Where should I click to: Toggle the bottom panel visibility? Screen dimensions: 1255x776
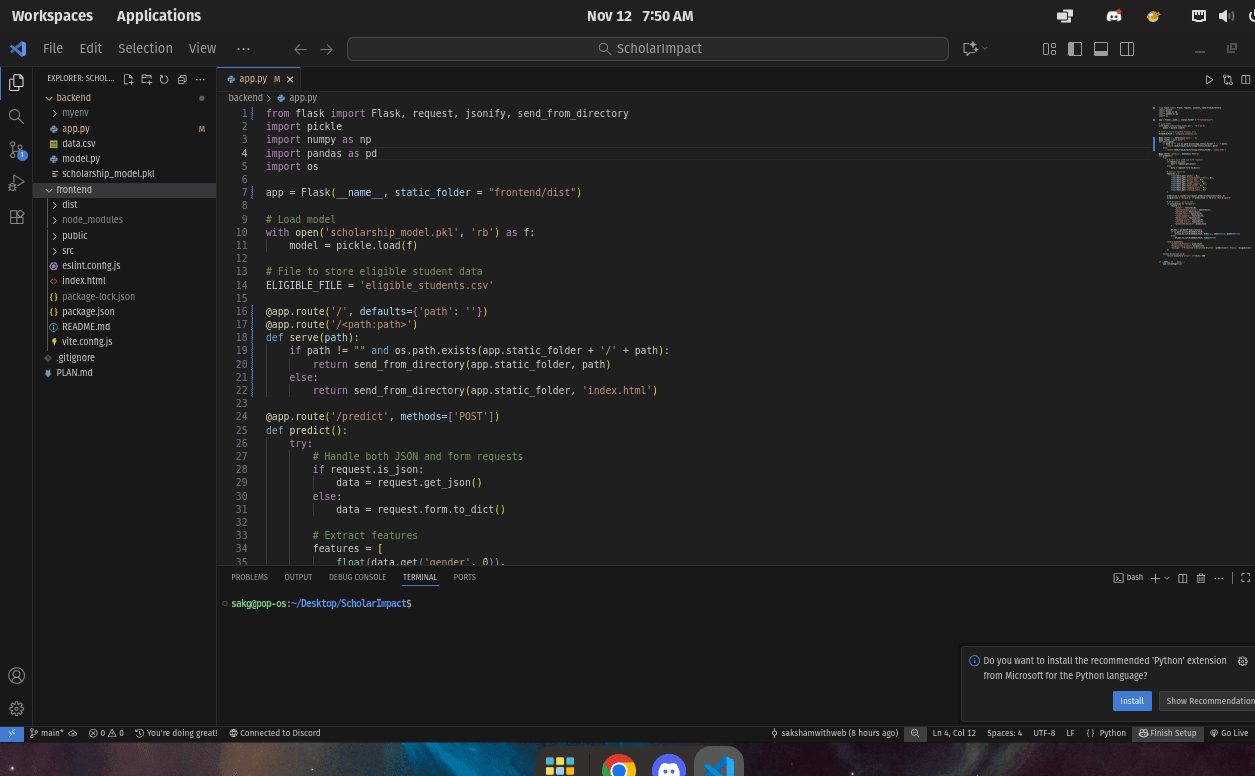coord(1101,49)
